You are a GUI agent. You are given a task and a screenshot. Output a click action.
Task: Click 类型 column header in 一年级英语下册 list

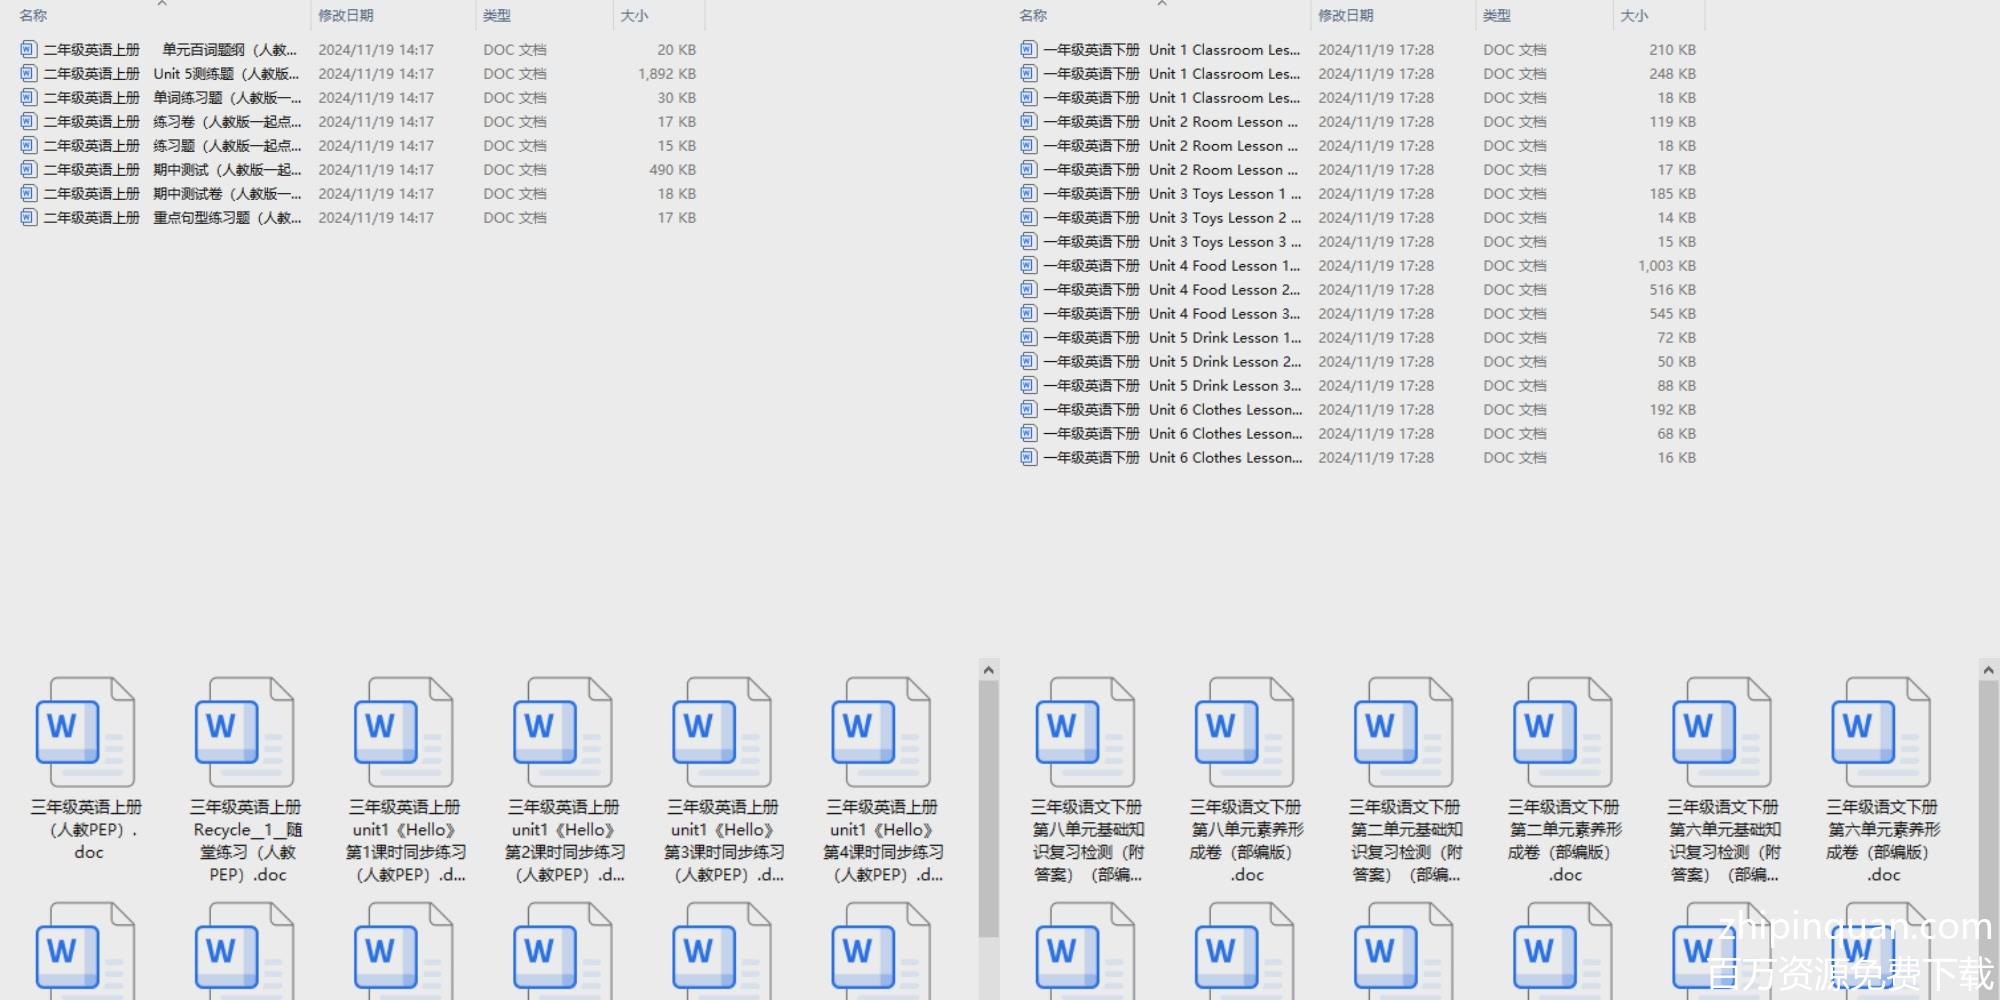[1497, 16]
